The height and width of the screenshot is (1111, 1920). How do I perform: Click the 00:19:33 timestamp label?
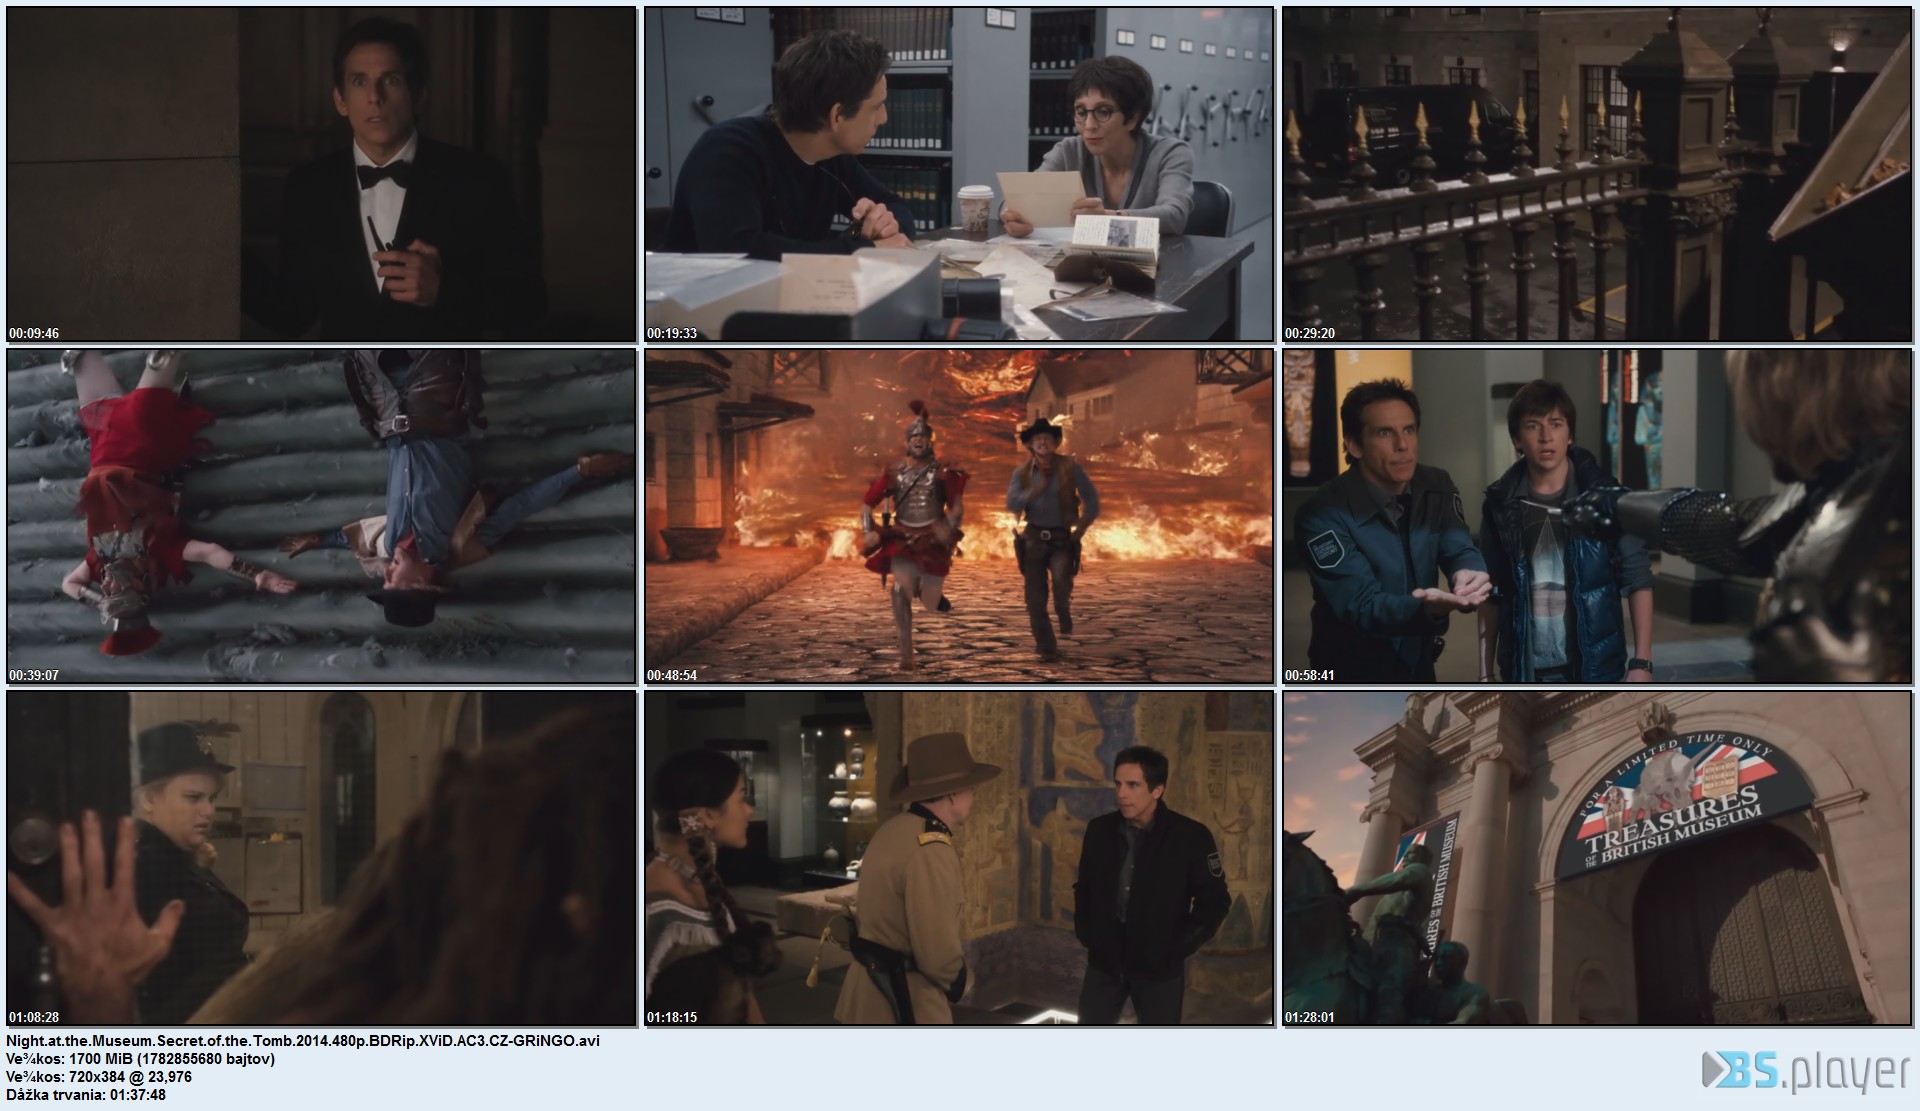pos(672,333)
